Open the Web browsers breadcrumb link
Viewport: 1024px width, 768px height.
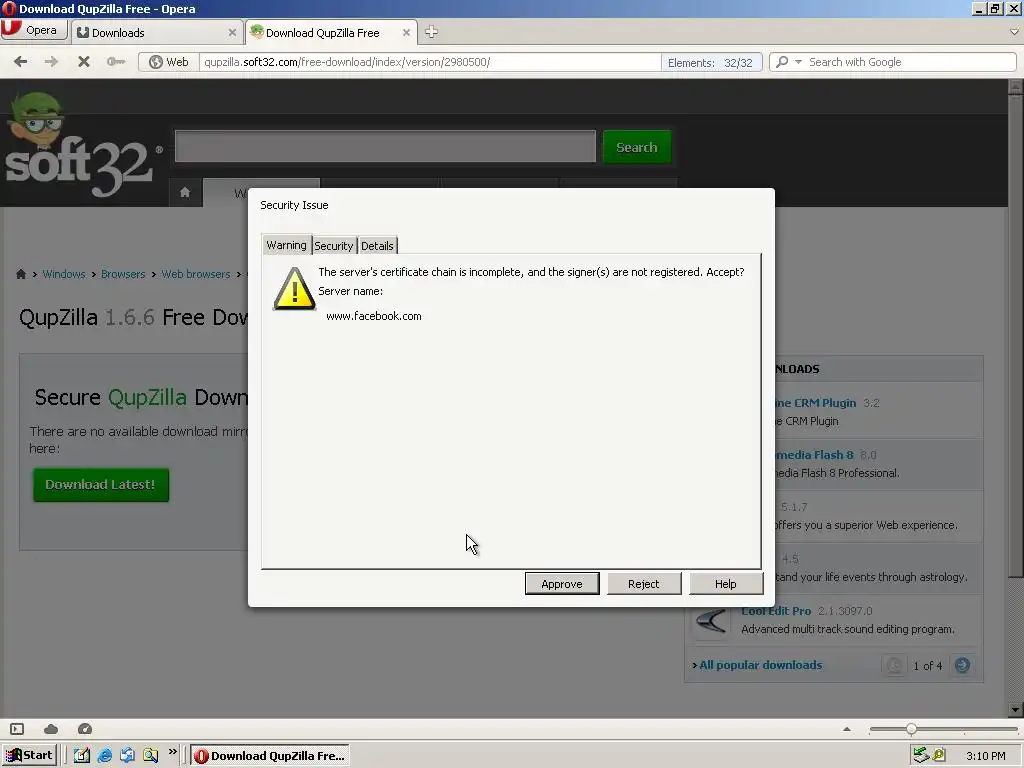coord(196,274)
